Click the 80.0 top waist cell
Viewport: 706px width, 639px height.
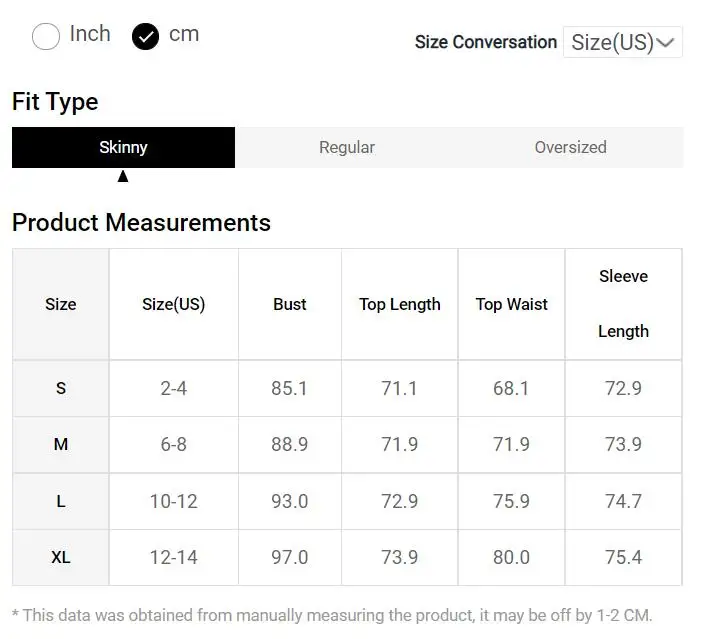tap(511, 557)
